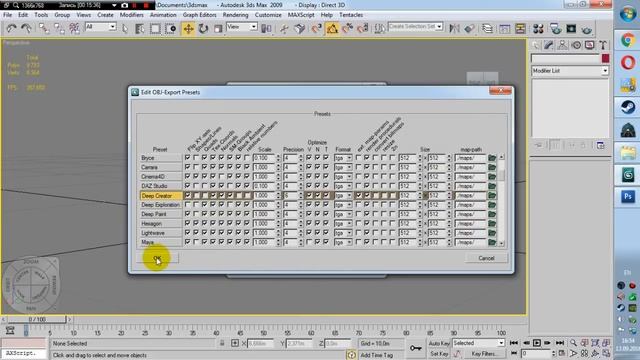640x360 pixels.
Task: Toggle the highlighted Angle Snap icon
Action: pos(332,29)
